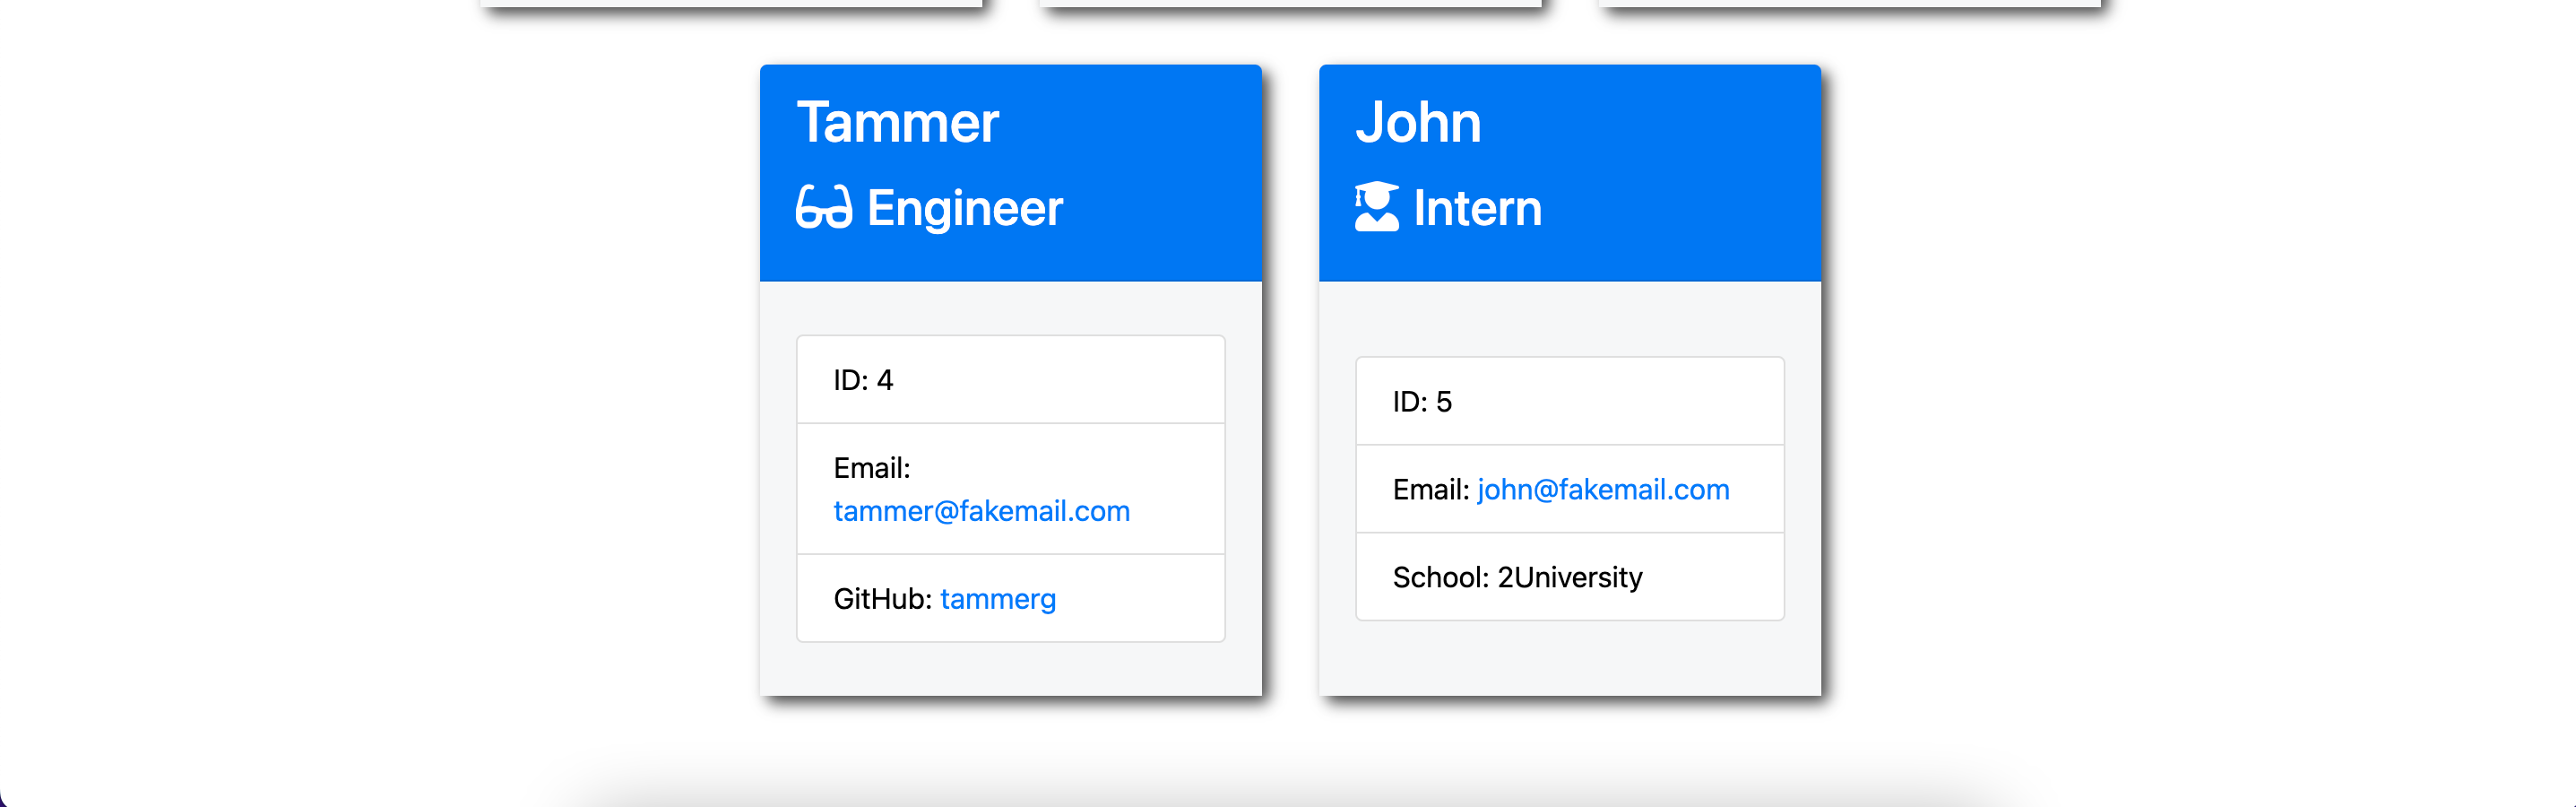Click the 2University school name text
2576x807 pixels.
point(1569,577)
